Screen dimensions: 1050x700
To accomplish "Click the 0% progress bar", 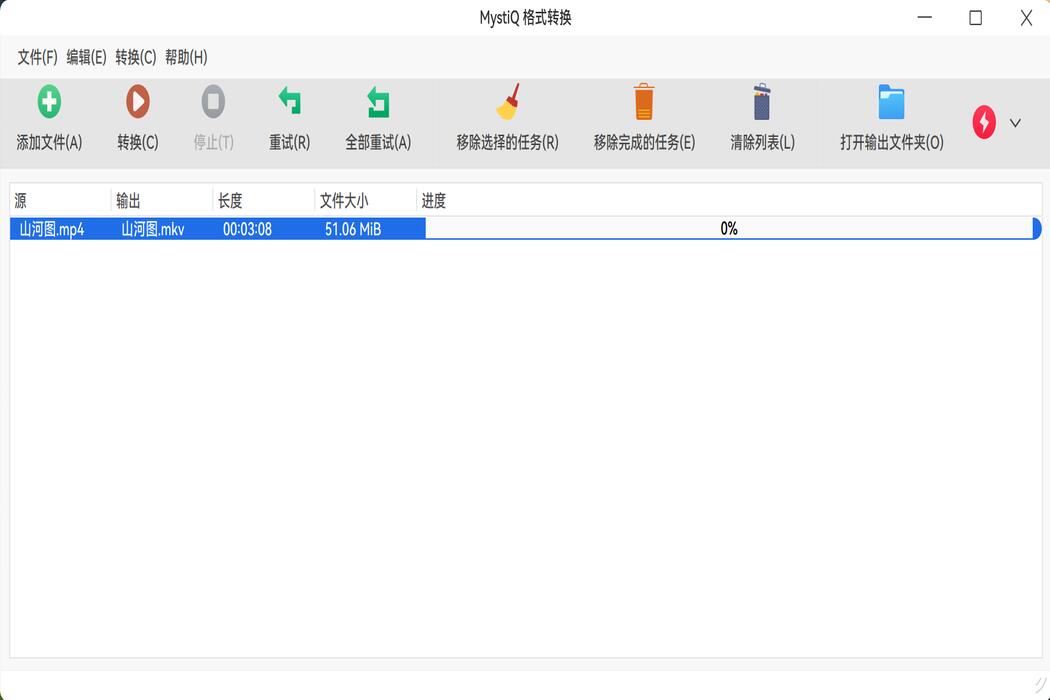I will pyautogui.click(x=729, y=228).
